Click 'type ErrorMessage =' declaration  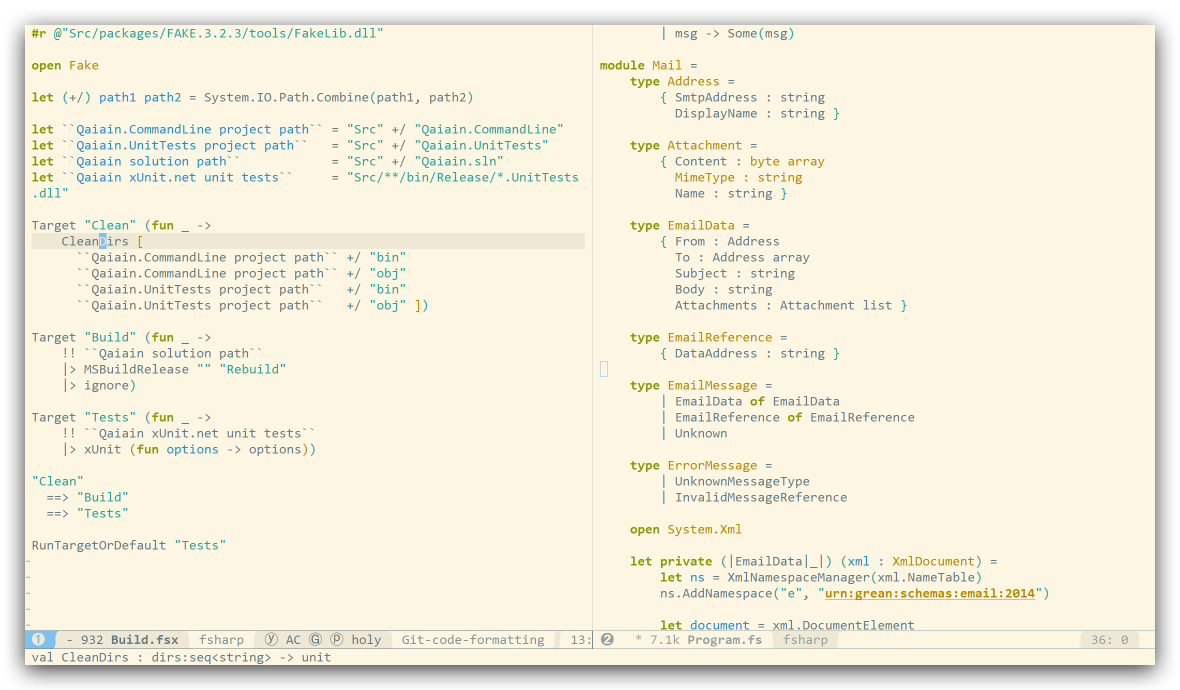(701, 465)
